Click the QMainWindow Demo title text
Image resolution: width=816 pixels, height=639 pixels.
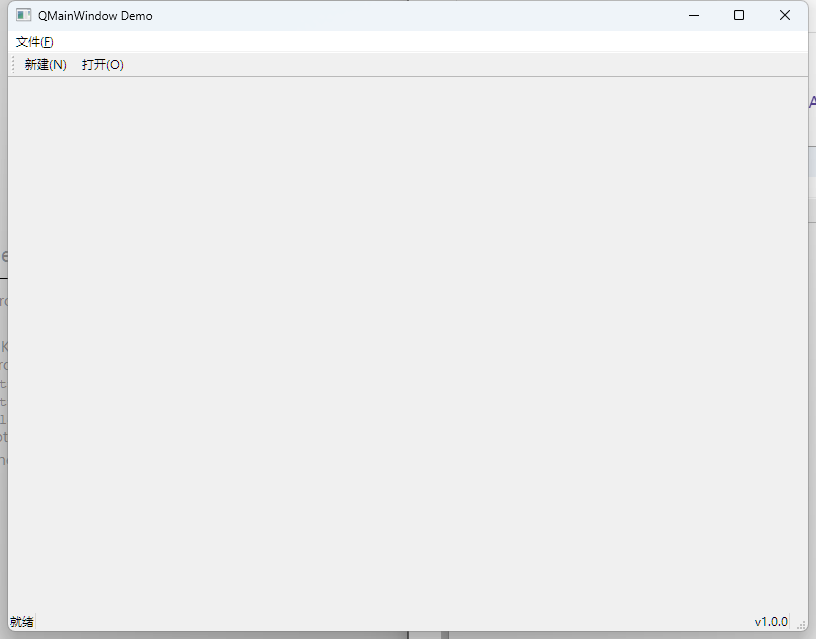point(95,16)
